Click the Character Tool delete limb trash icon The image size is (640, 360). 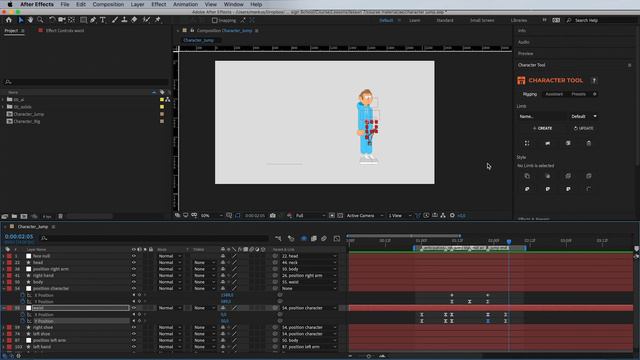click(x=589, y=143)
